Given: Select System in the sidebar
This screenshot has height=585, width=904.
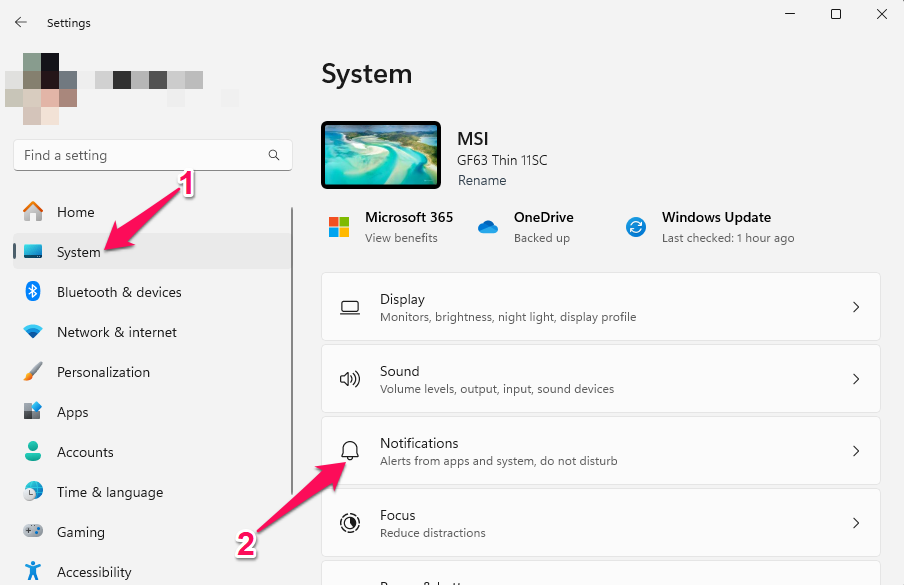Looking at the screenshot, I should click(152, 251).
